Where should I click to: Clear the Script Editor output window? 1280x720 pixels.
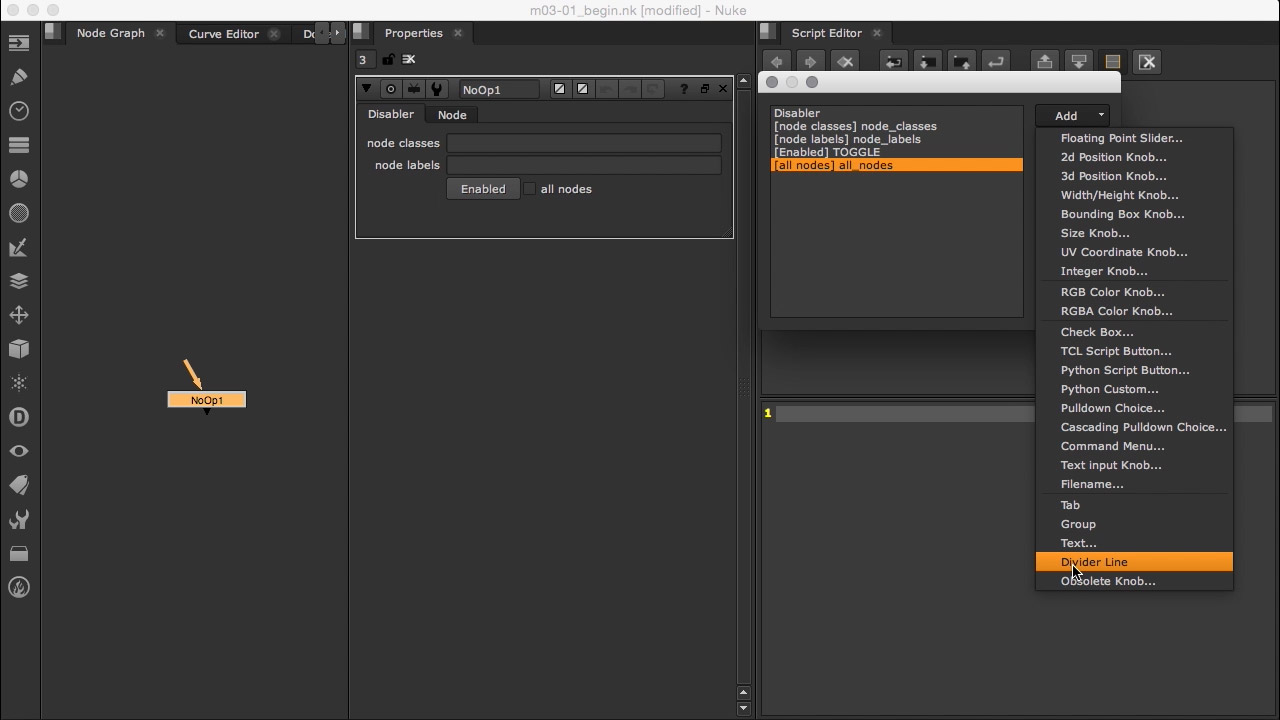tap(1148, 62)
